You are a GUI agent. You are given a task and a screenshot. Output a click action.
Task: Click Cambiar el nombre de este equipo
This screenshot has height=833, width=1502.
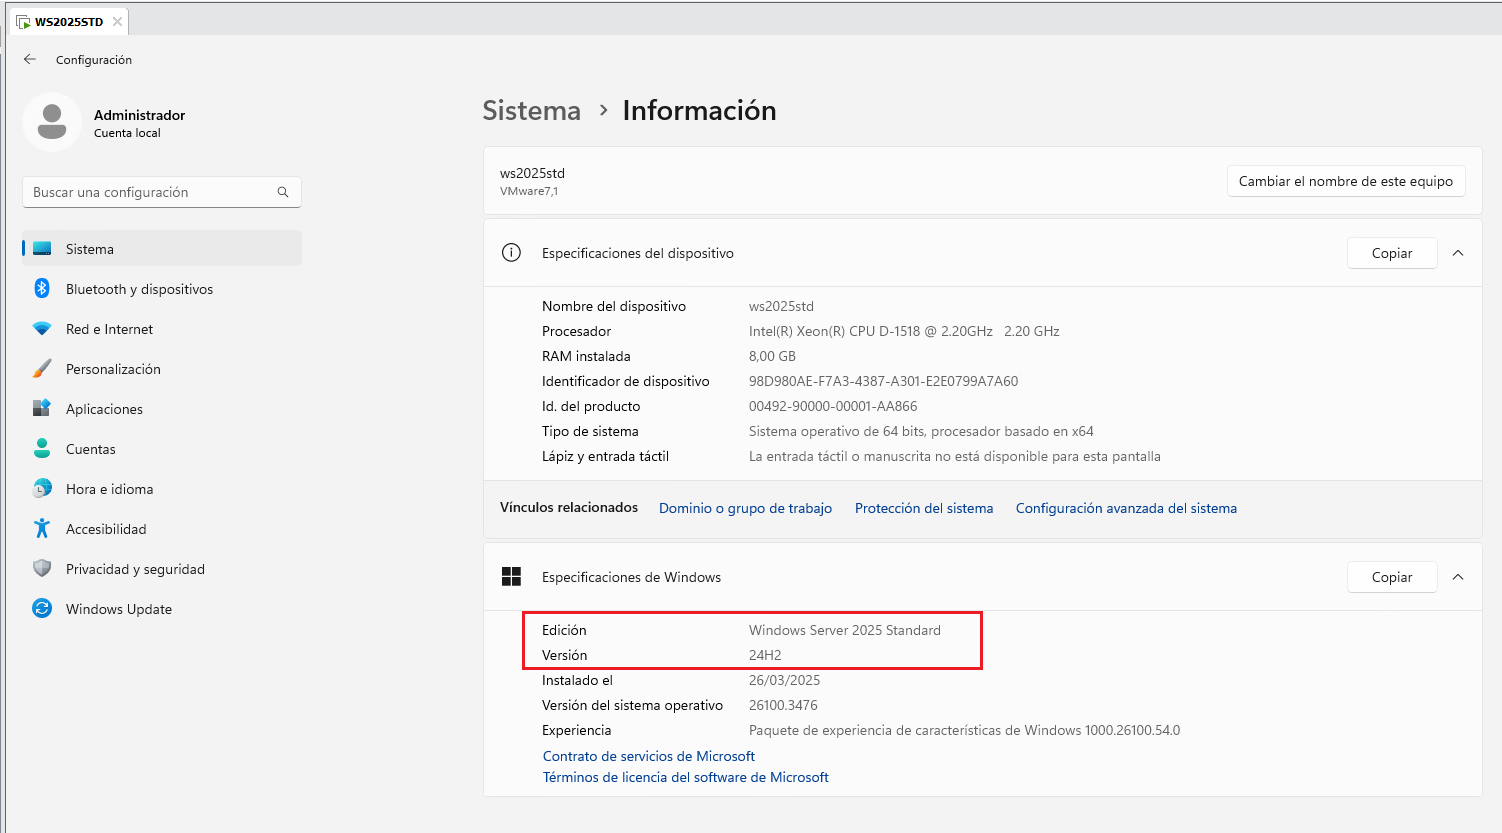coord(1345,181)
